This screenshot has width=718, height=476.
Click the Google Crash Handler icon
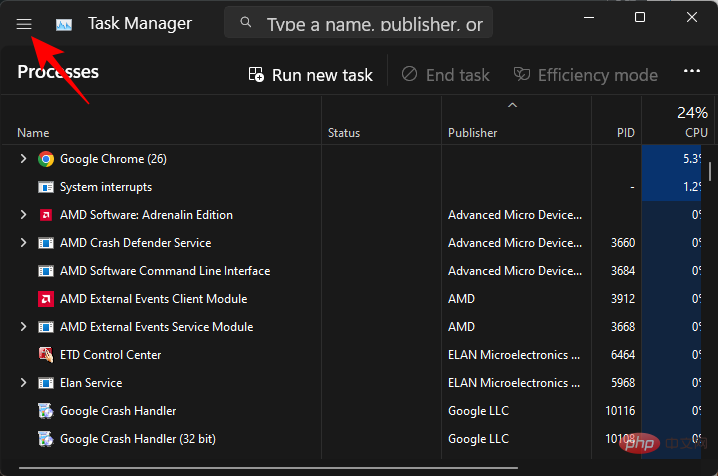tap(46, 411)
